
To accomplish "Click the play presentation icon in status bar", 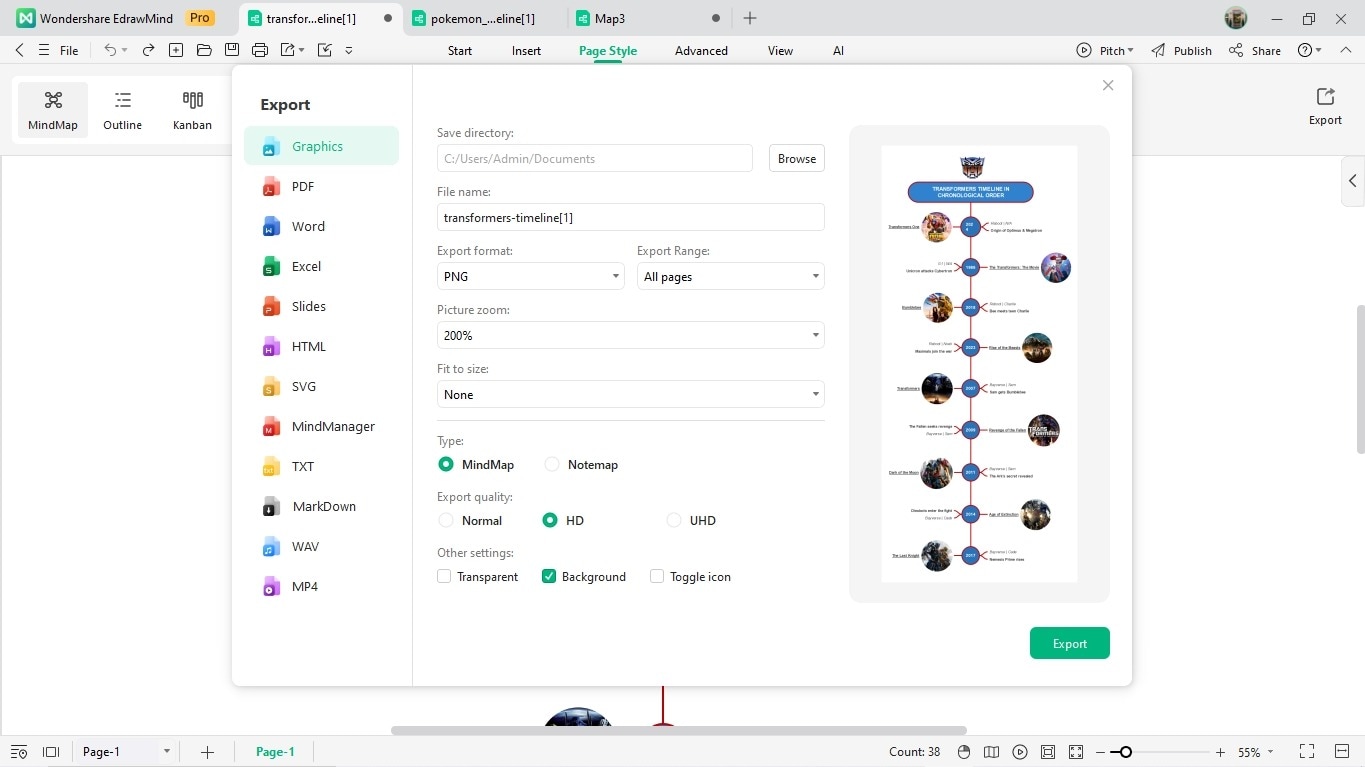I will click(1020, 752).
